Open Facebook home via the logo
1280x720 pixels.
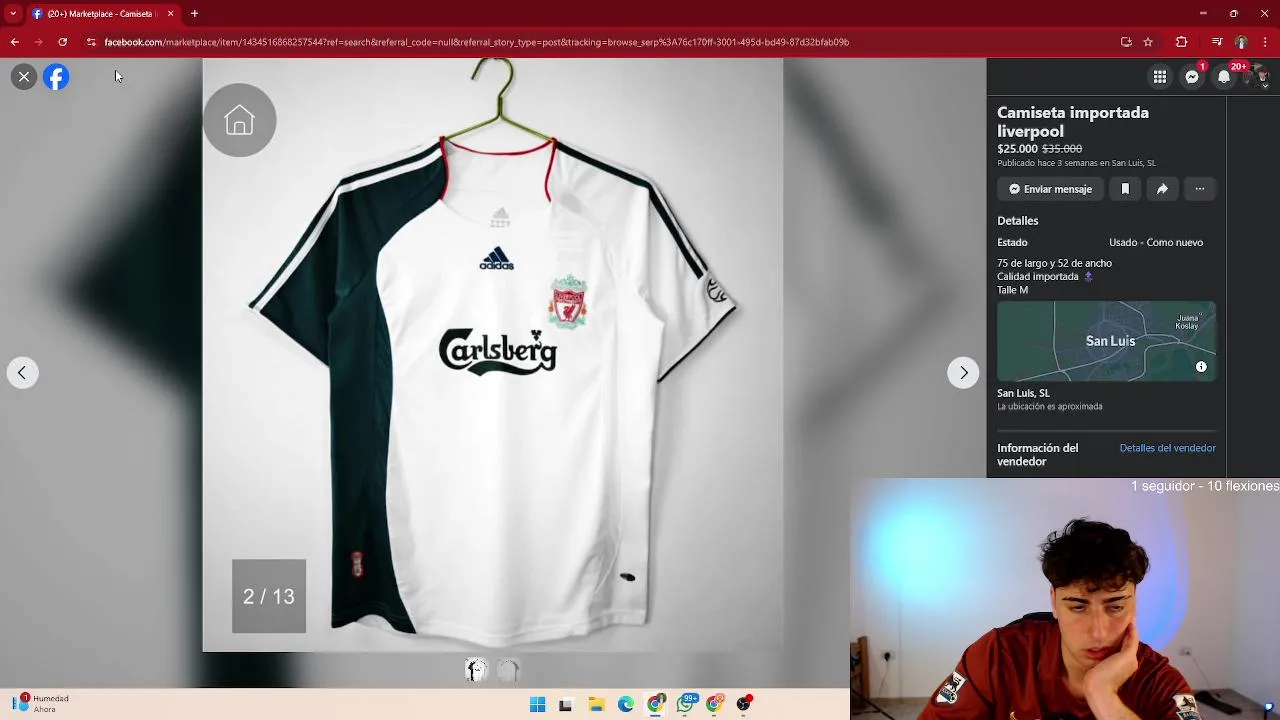point(56,77)
